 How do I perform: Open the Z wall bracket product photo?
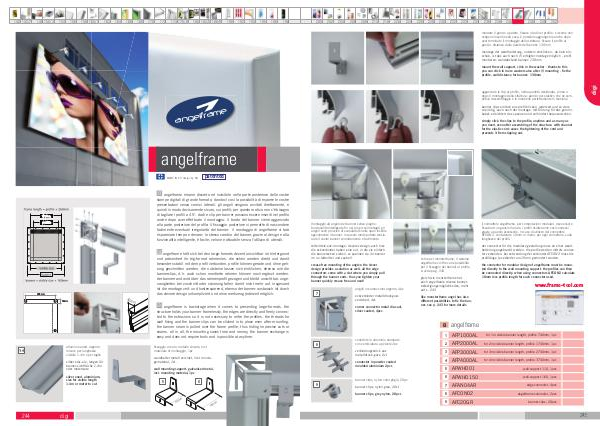coord(129,374)
